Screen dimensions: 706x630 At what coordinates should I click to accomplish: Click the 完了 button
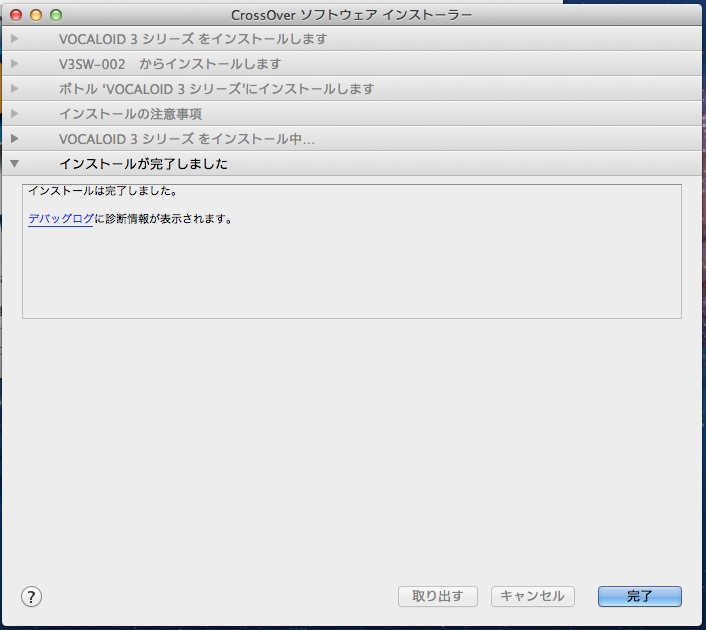tap(639, 596)
